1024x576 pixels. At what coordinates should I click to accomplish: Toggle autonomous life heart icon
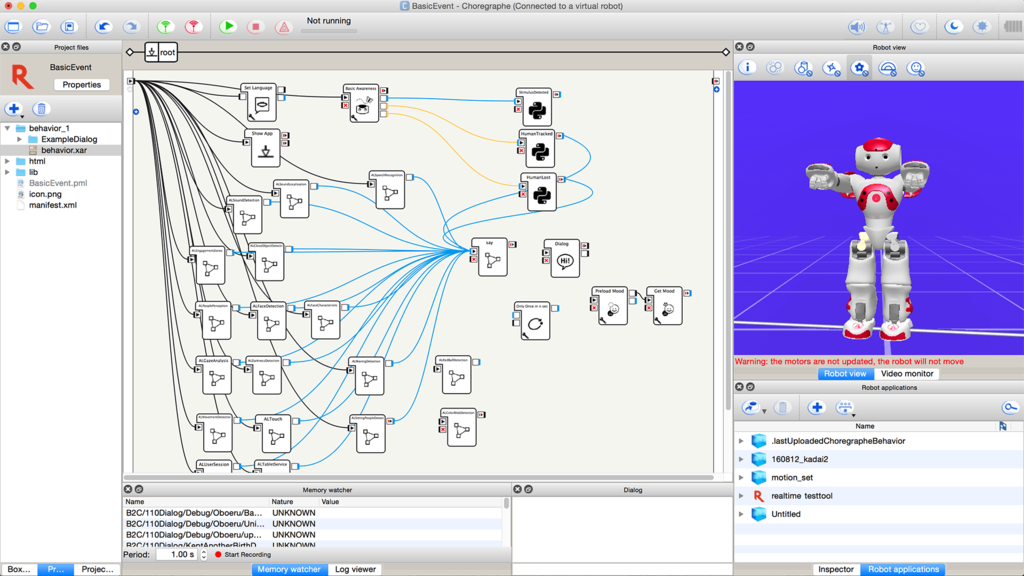[x=919, y=27]
